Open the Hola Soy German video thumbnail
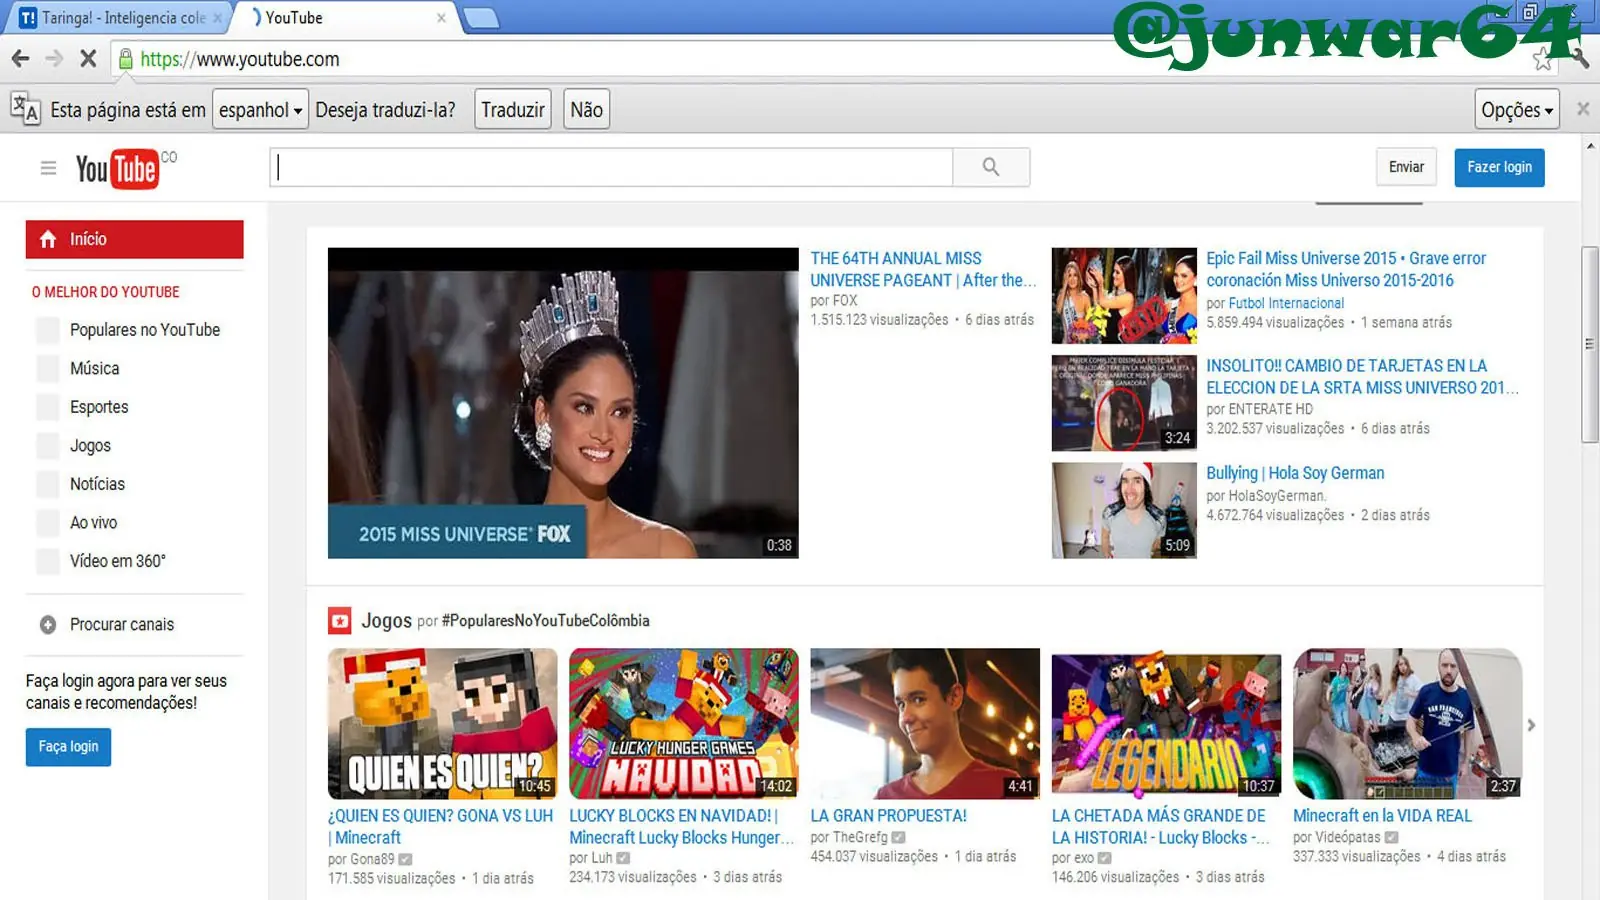 point(1124,510)
